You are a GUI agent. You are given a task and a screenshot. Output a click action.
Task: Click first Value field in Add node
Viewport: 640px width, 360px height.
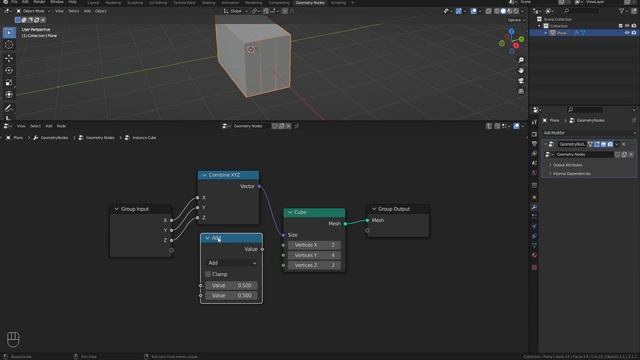[x=231, y=286]
